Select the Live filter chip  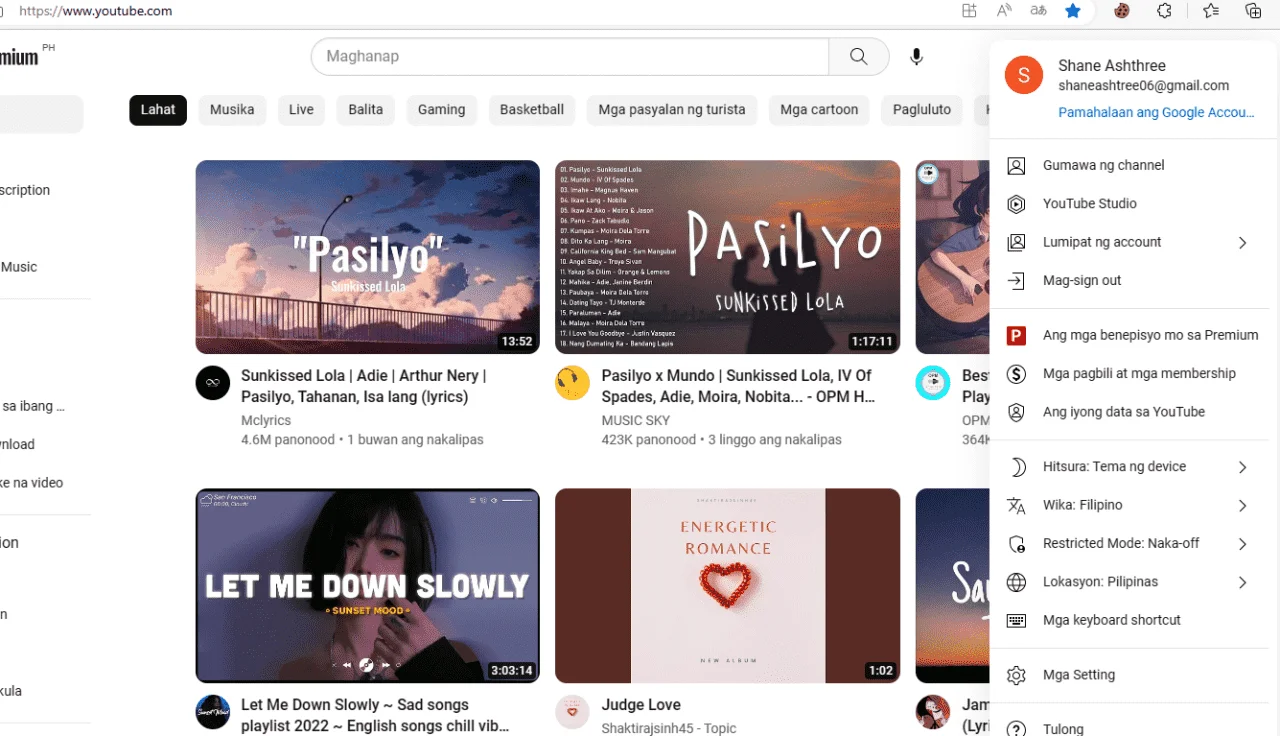(301, 110)
